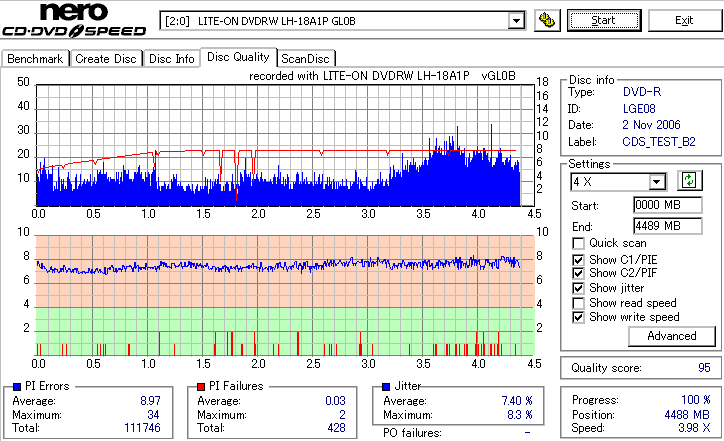Click PI Errors total 111746
Image resolution: width=724 pixels, height=441 pixels.
(142, 428)
